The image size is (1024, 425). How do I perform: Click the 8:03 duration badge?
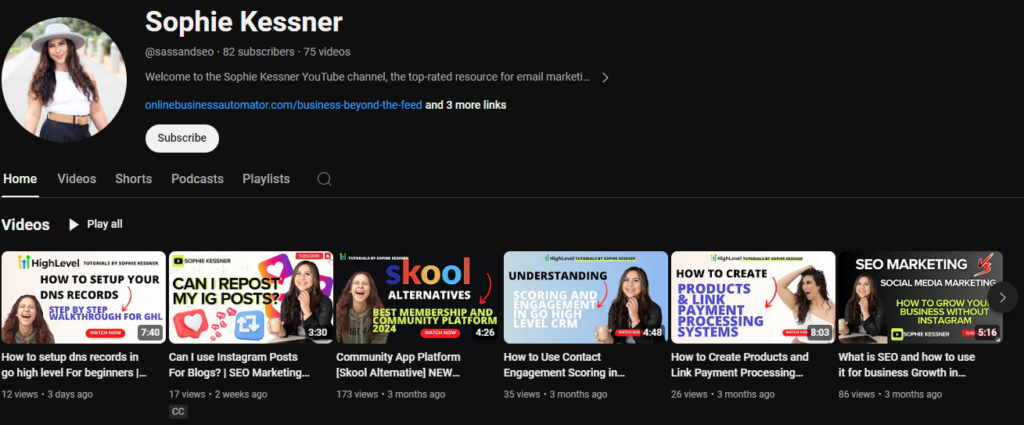point(819,332)
